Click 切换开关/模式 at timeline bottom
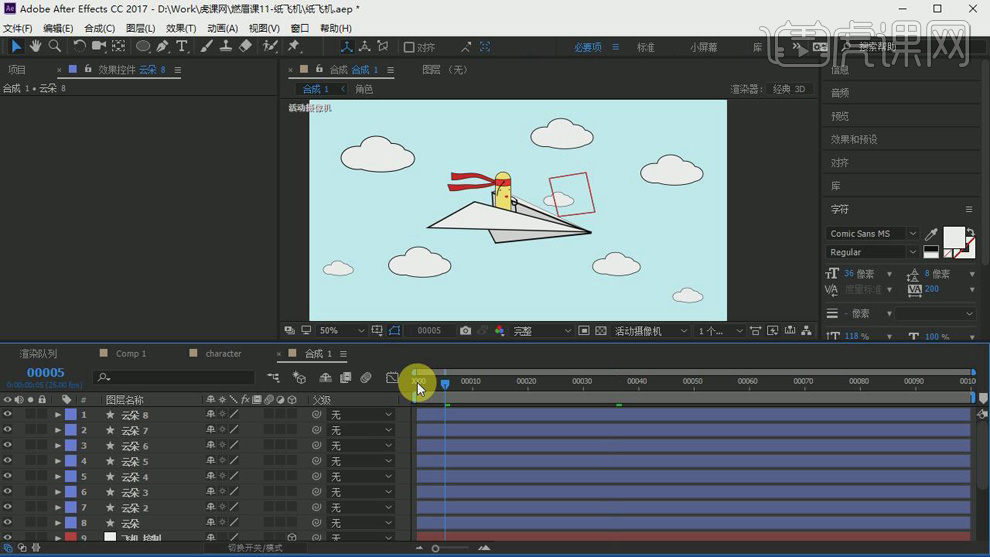This screenshot has height=557, width=990. (255, 548)
